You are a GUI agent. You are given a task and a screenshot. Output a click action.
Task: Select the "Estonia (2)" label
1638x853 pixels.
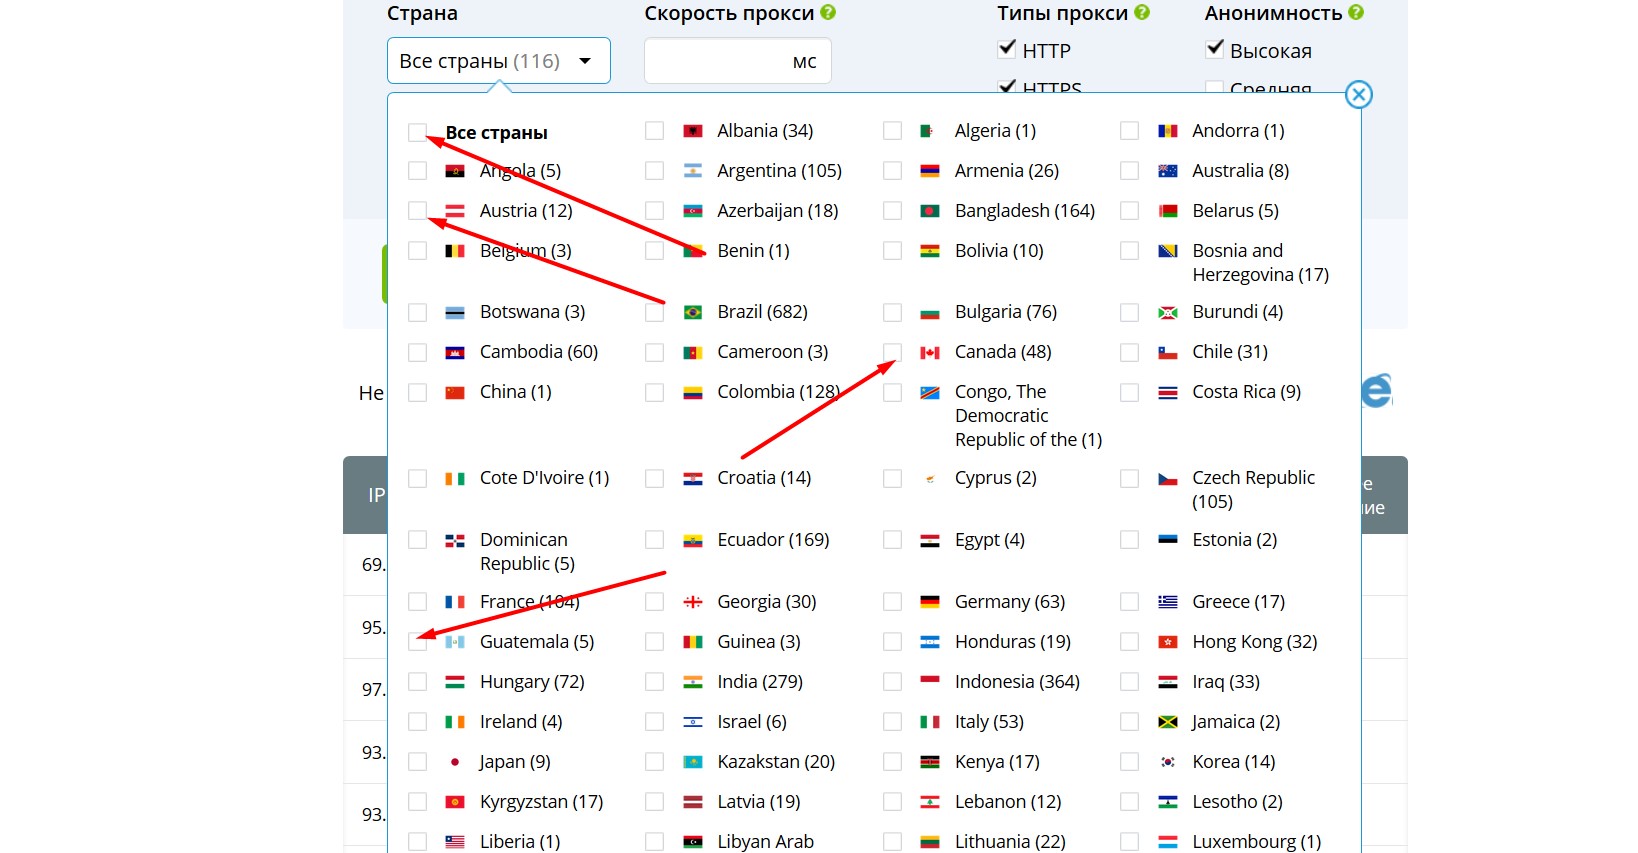(1235, 540)
